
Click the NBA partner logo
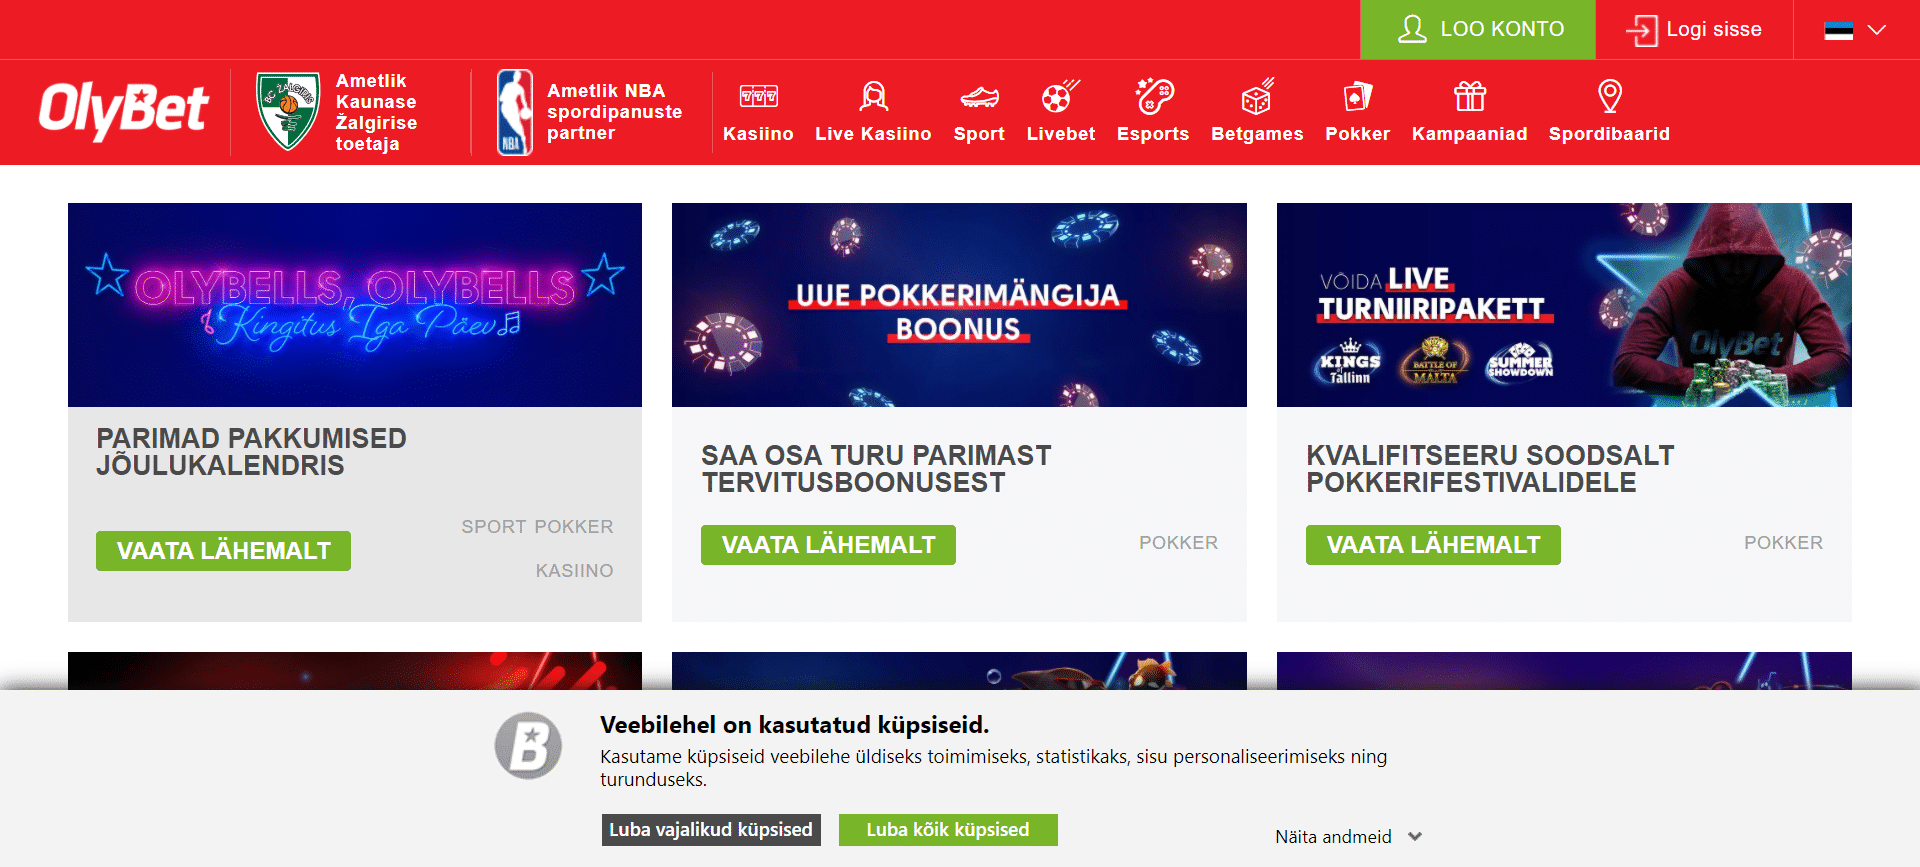click(x=515, y=112)
